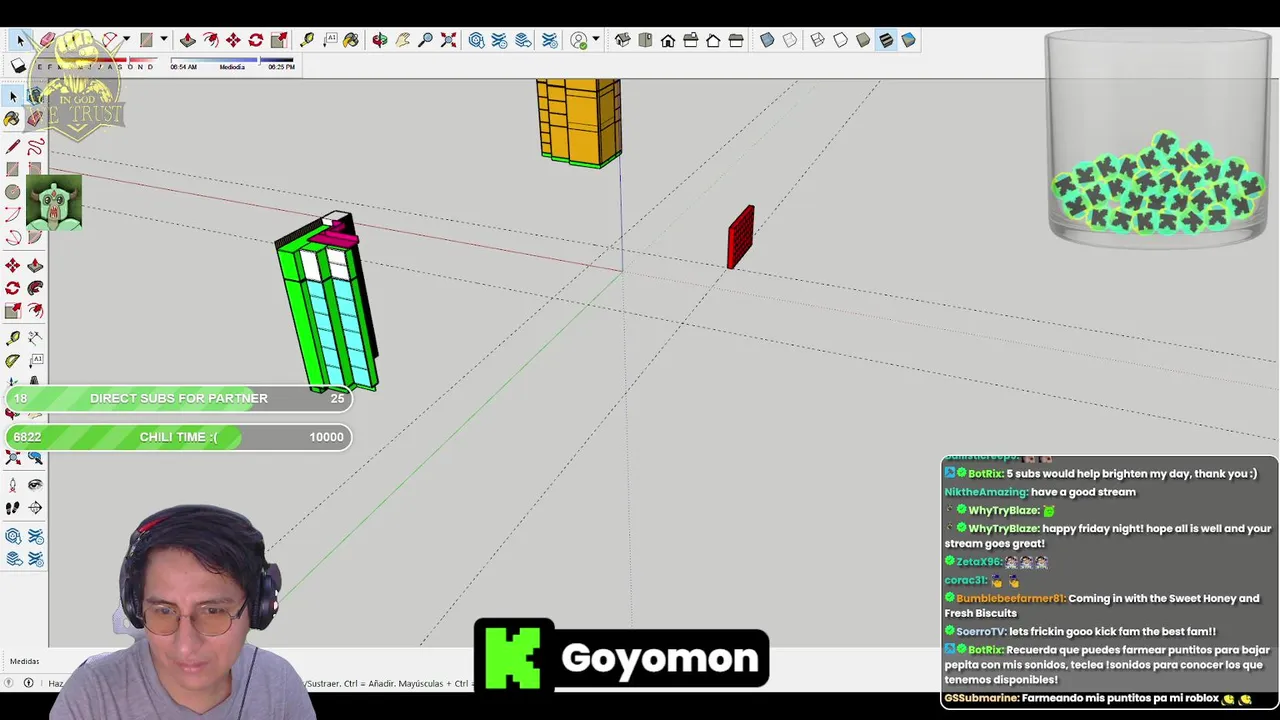Open the account sign-in dropdown arrow
The image size is (1280, 720).
596,40
